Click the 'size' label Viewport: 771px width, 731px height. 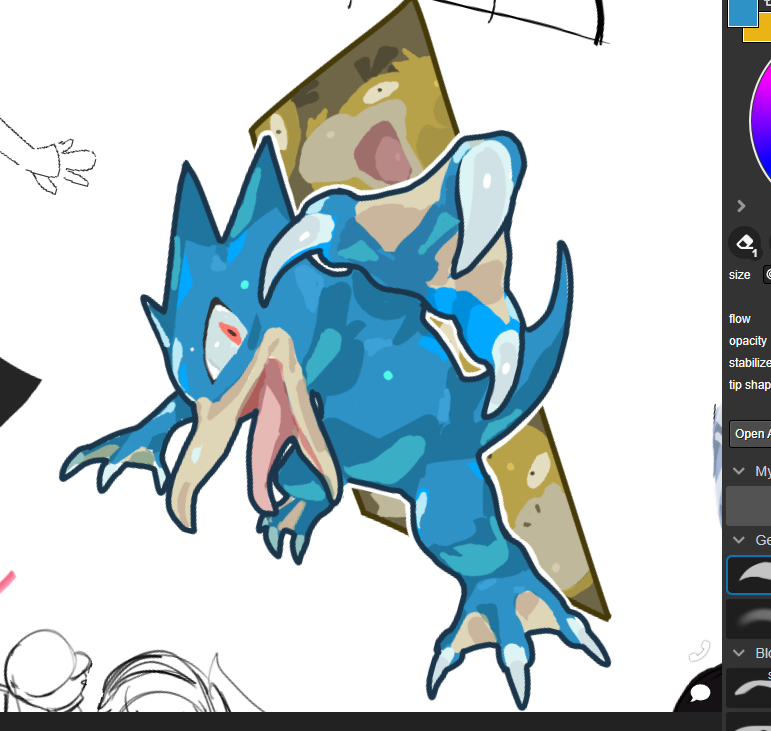coord(740,275)
